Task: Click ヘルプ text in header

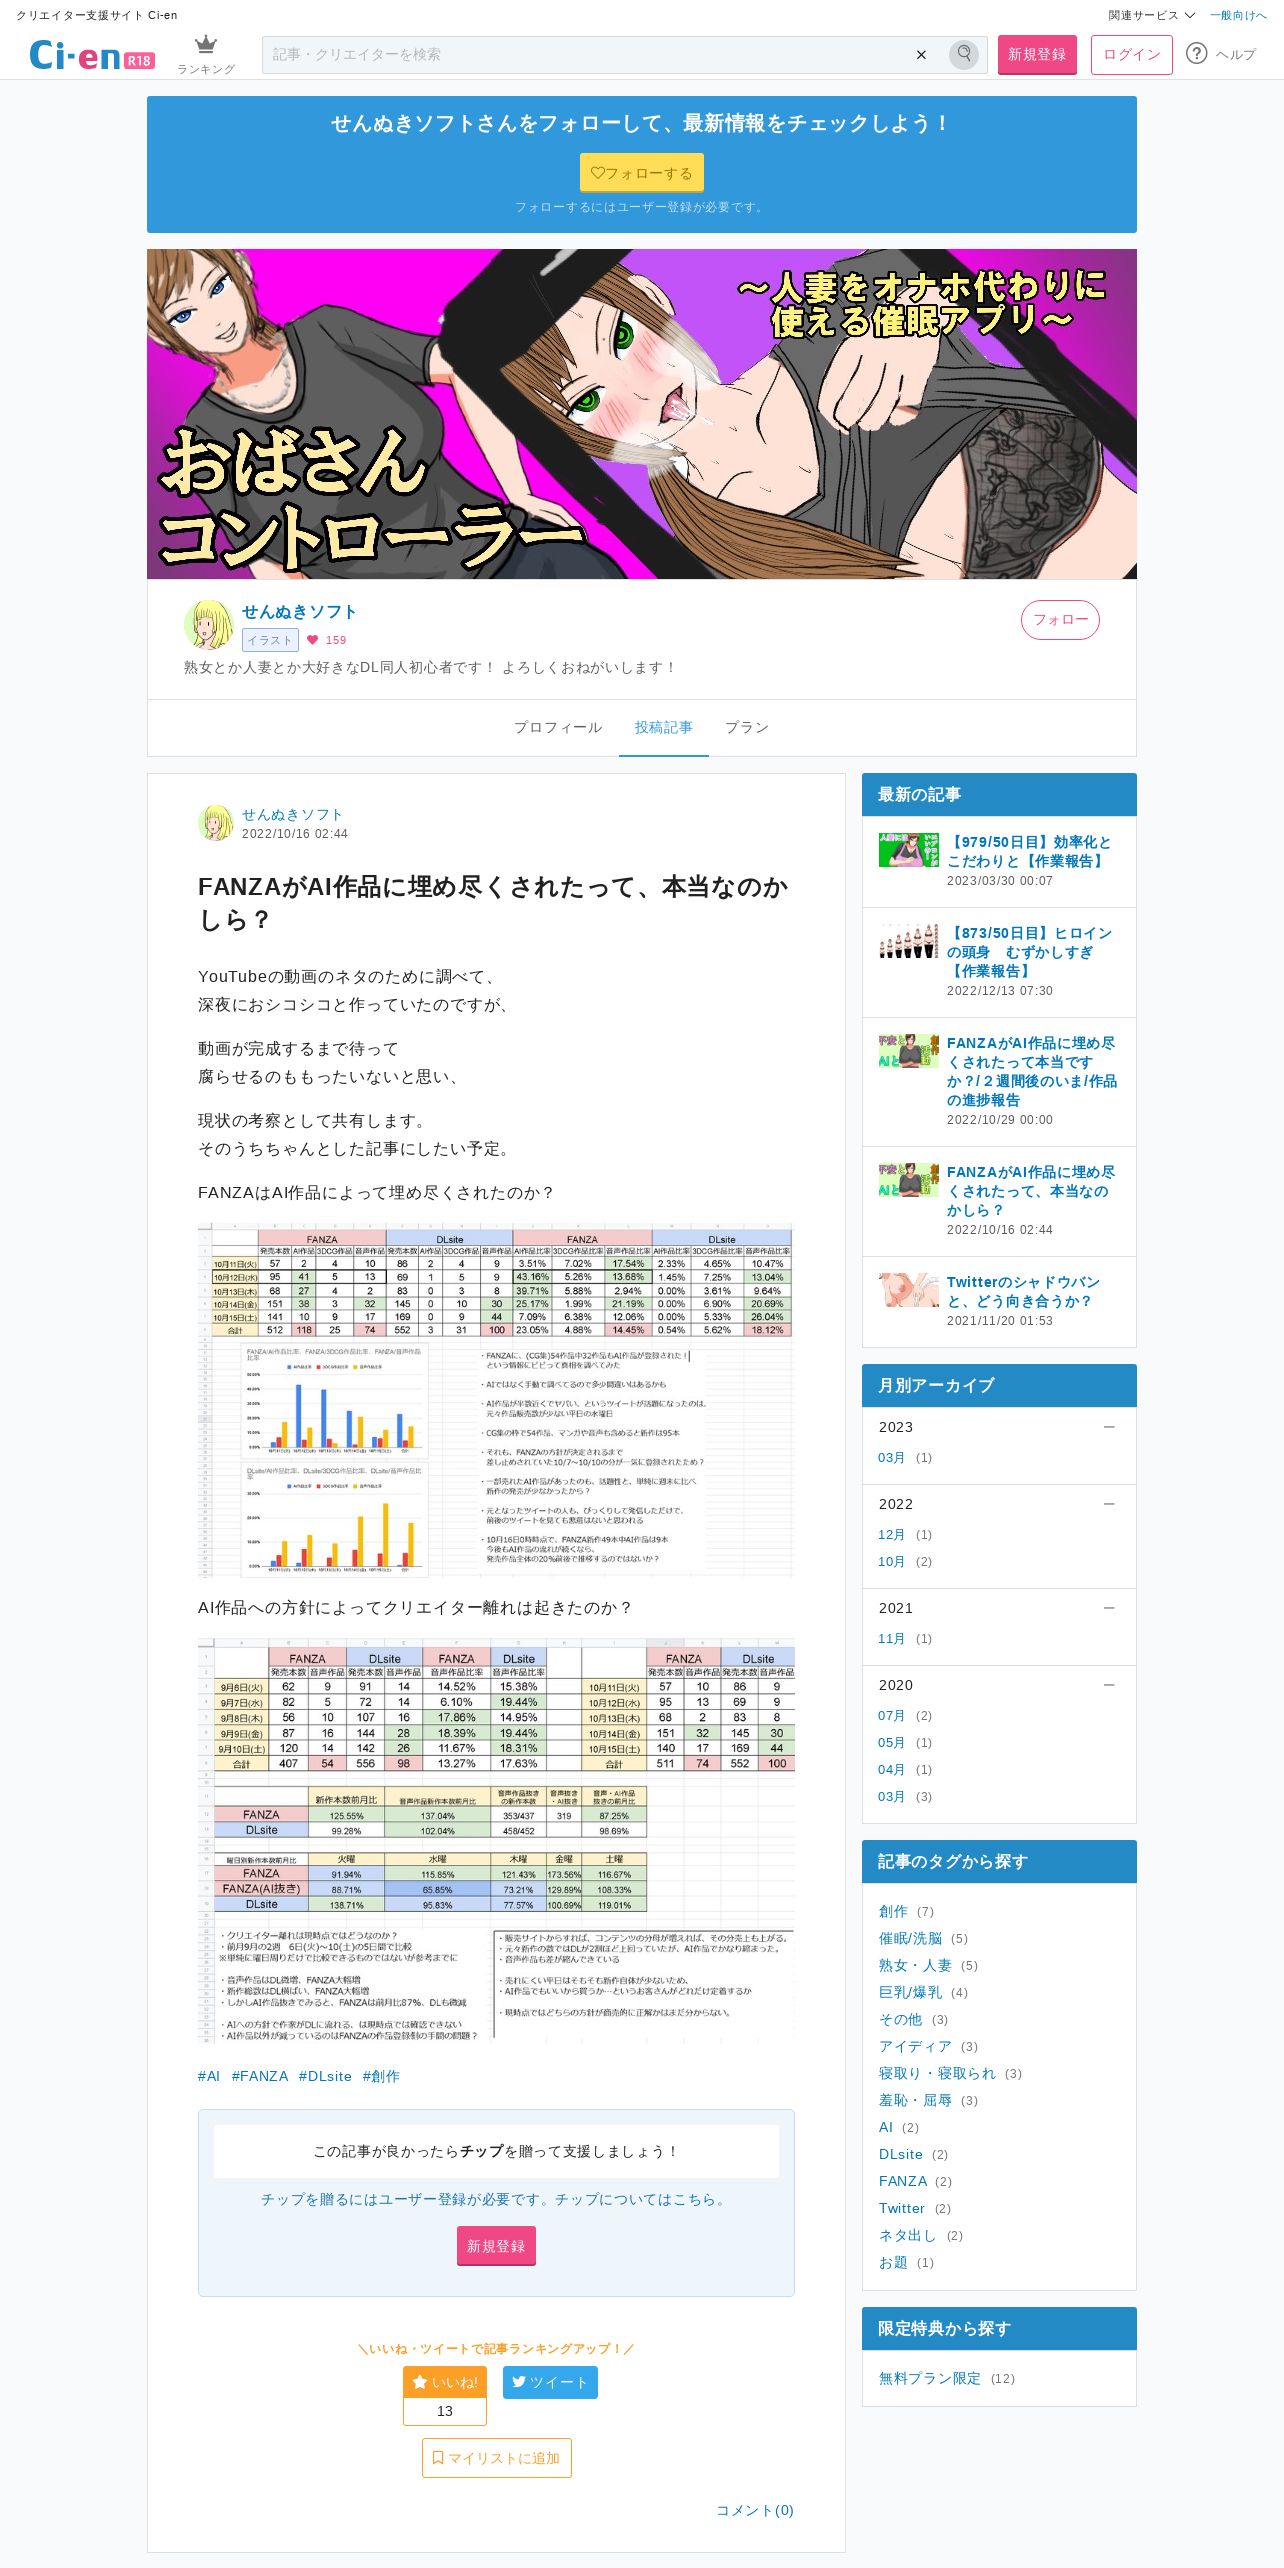Action: (x=1236, y=55)
